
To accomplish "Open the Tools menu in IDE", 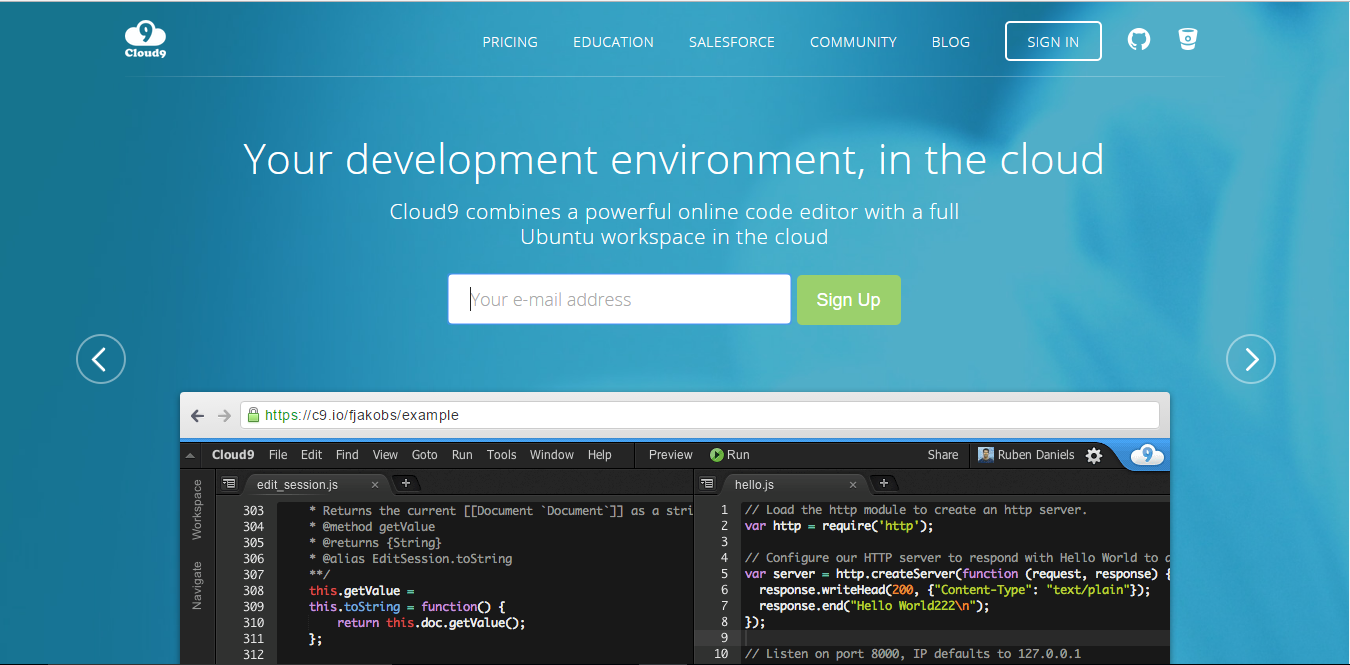I will pos(501,455).
